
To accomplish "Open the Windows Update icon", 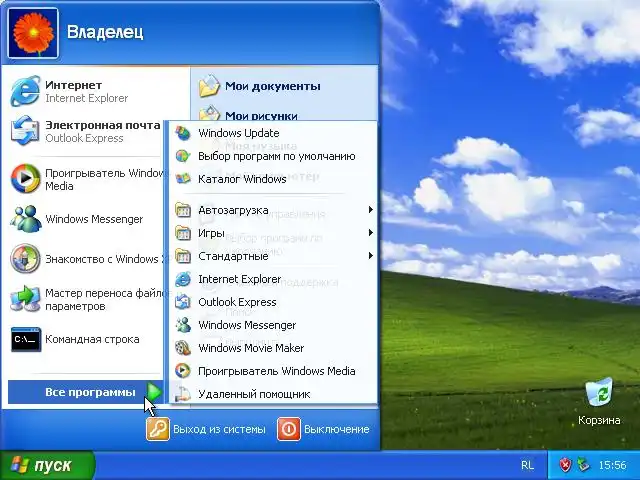I will coord(183,133).
